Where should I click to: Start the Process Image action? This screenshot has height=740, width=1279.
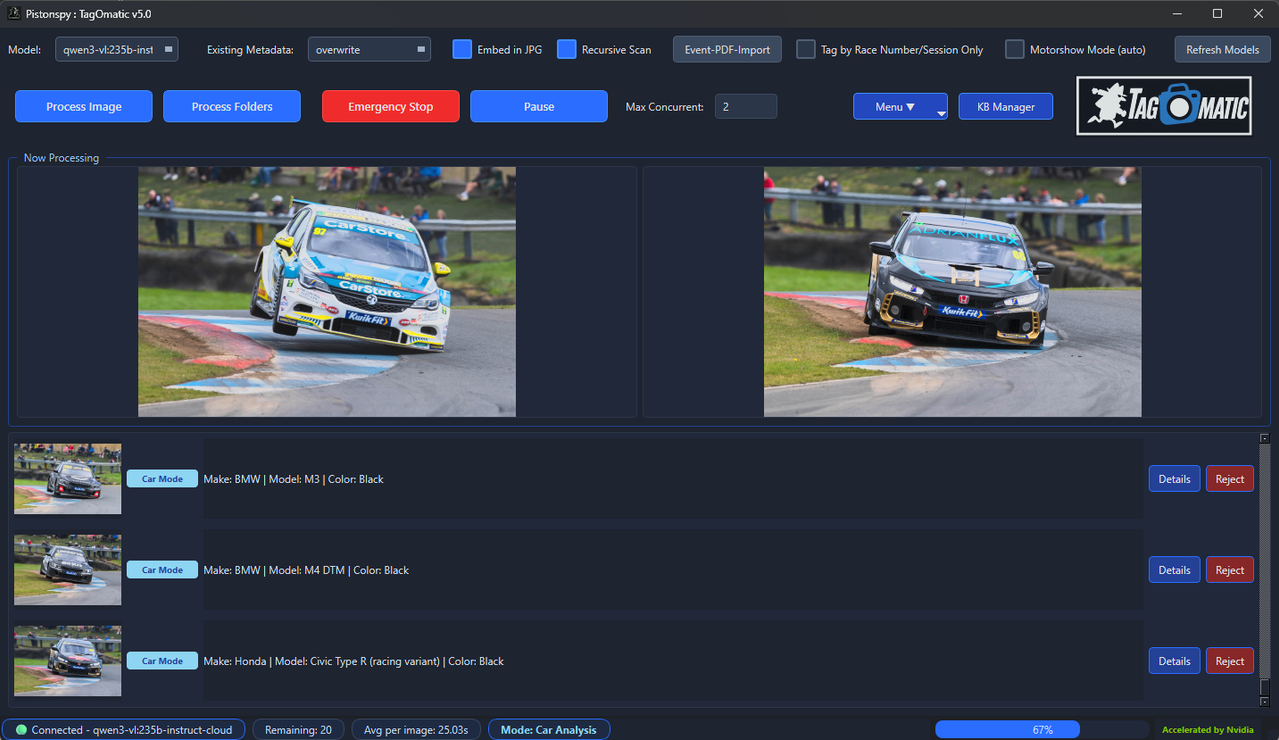coord(84,106)
